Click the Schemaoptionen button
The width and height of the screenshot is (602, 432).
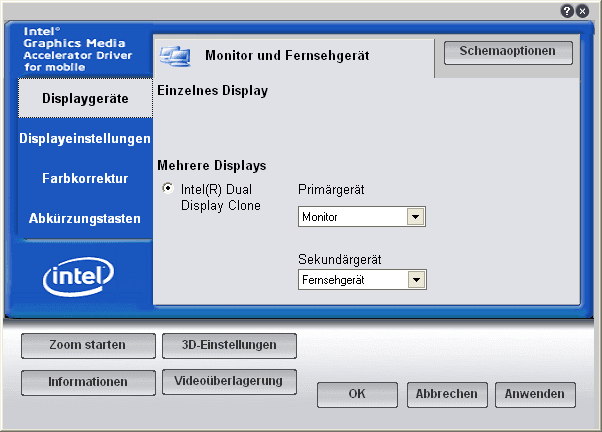(508, 53)
